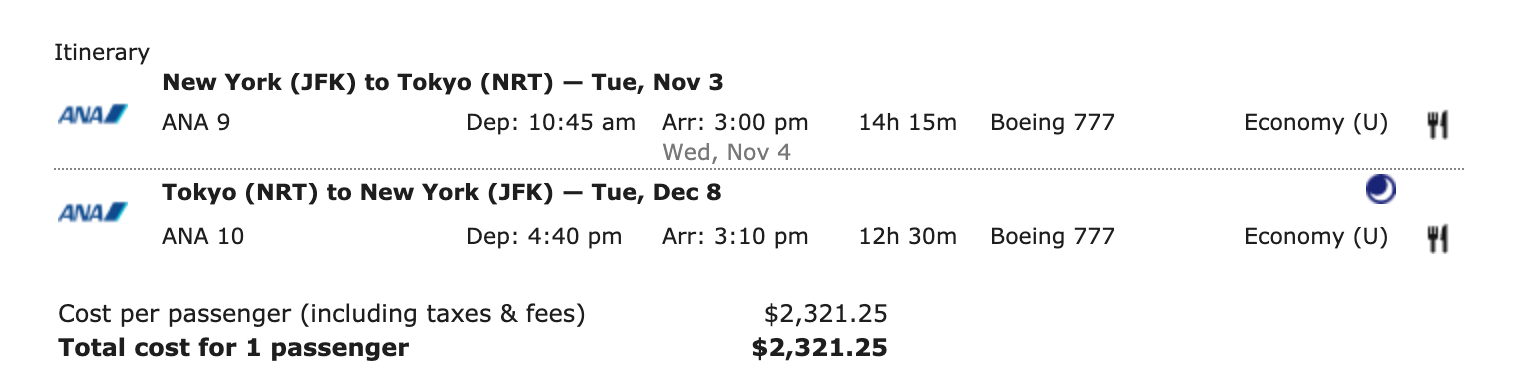
Task: Click the Boeing 777 aircraft on the outbound flight
Action: (1052, 123)
